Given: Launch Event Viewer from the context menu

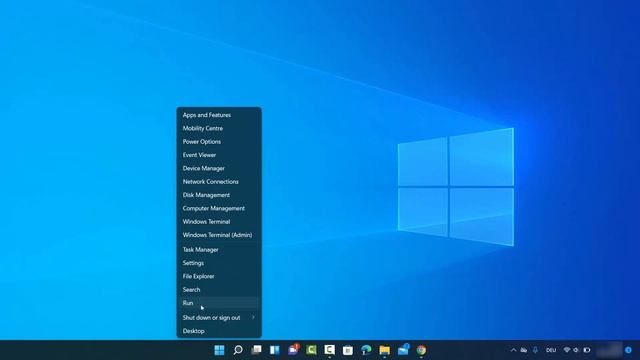Looking at the screenshot, I should click(219, 155).
